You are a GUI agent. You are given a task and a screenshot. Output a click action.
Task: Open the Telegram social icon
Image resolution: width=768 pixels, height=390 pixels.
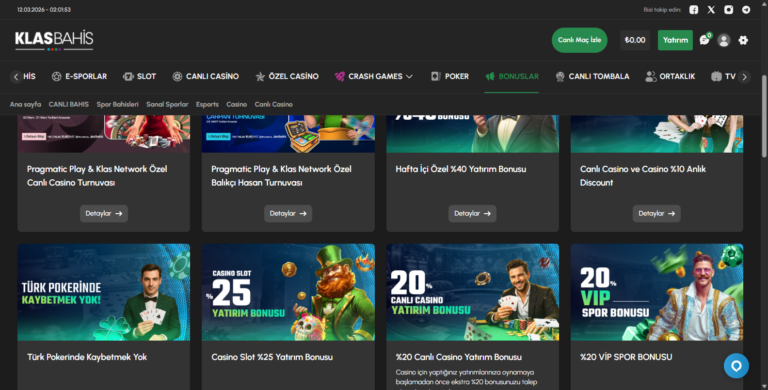[746, 10]
